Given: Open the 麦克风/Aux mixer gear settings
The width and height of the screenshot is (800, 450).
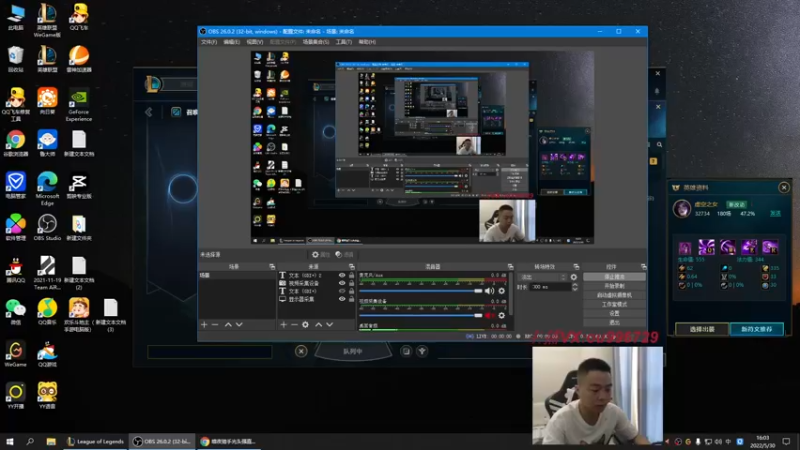Looking at the screenshot, I should [x=502, y=291].
